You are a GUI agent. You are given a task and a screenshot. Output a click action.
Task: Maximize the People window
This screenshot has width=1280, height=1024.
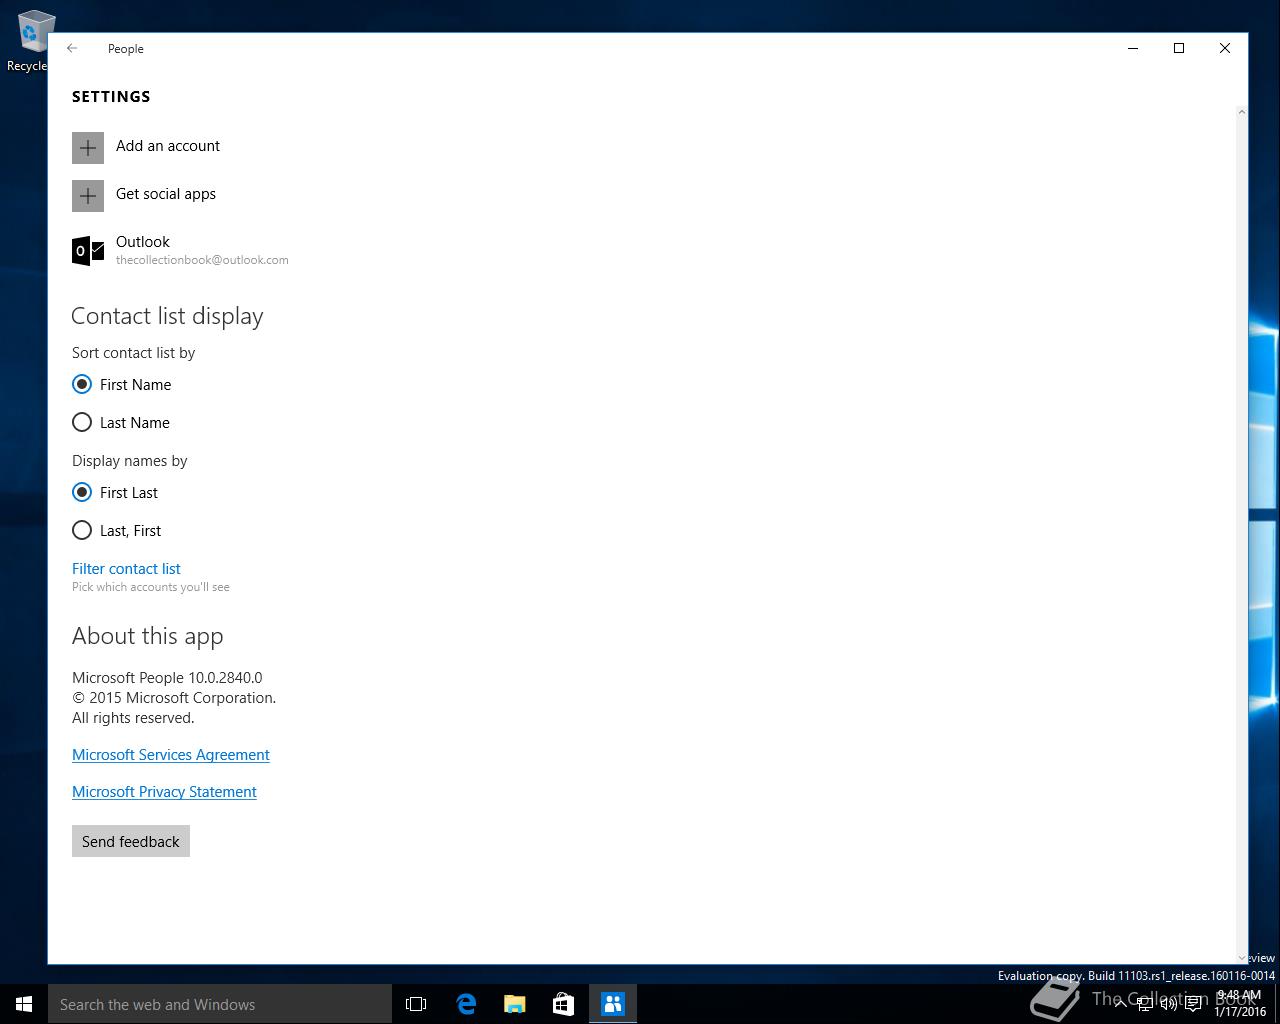[x=1179, y=48]
